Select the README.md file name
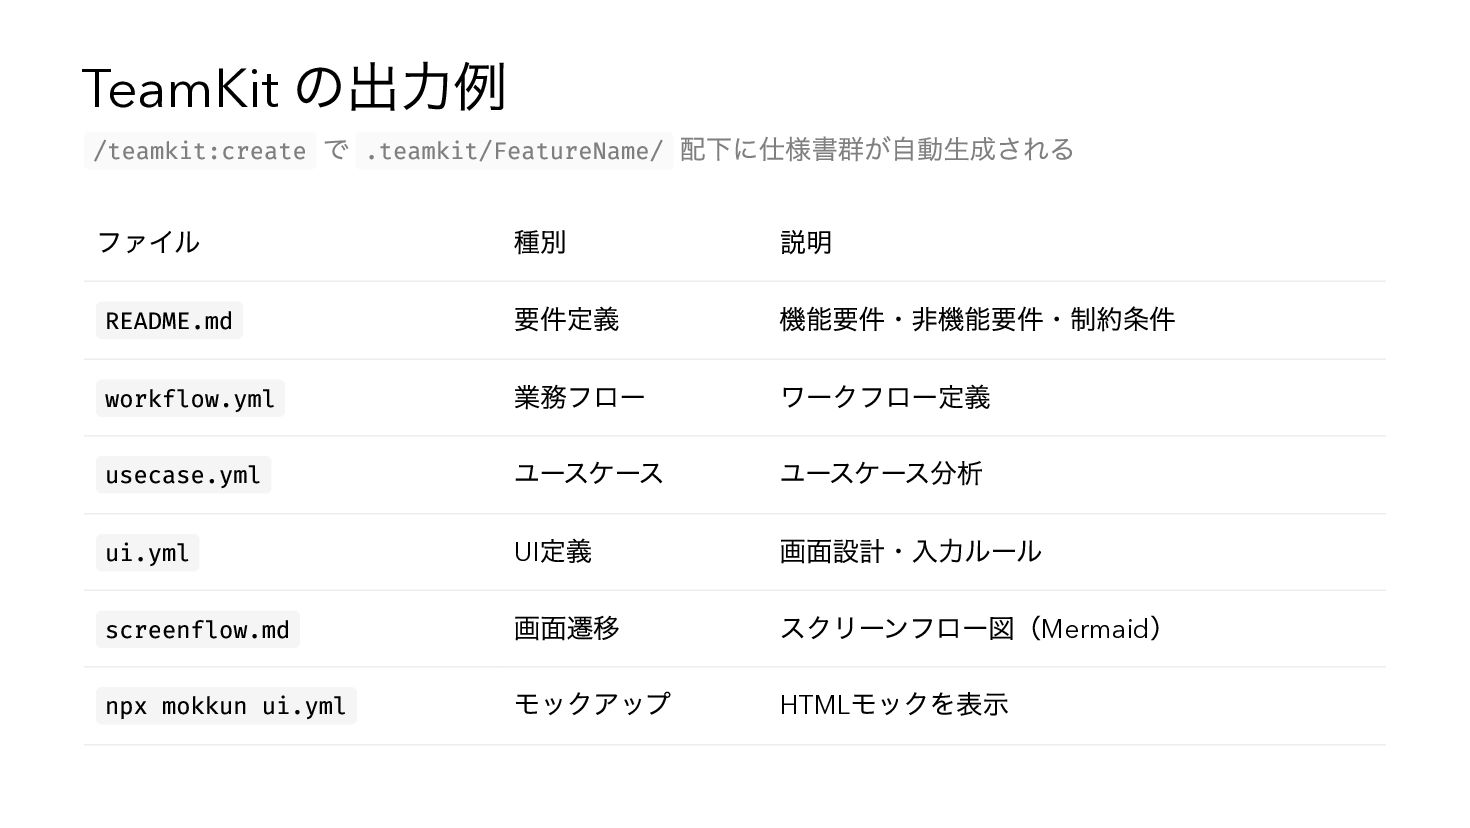The width and height of the screenshot is (1470, 828). point(169,321)
